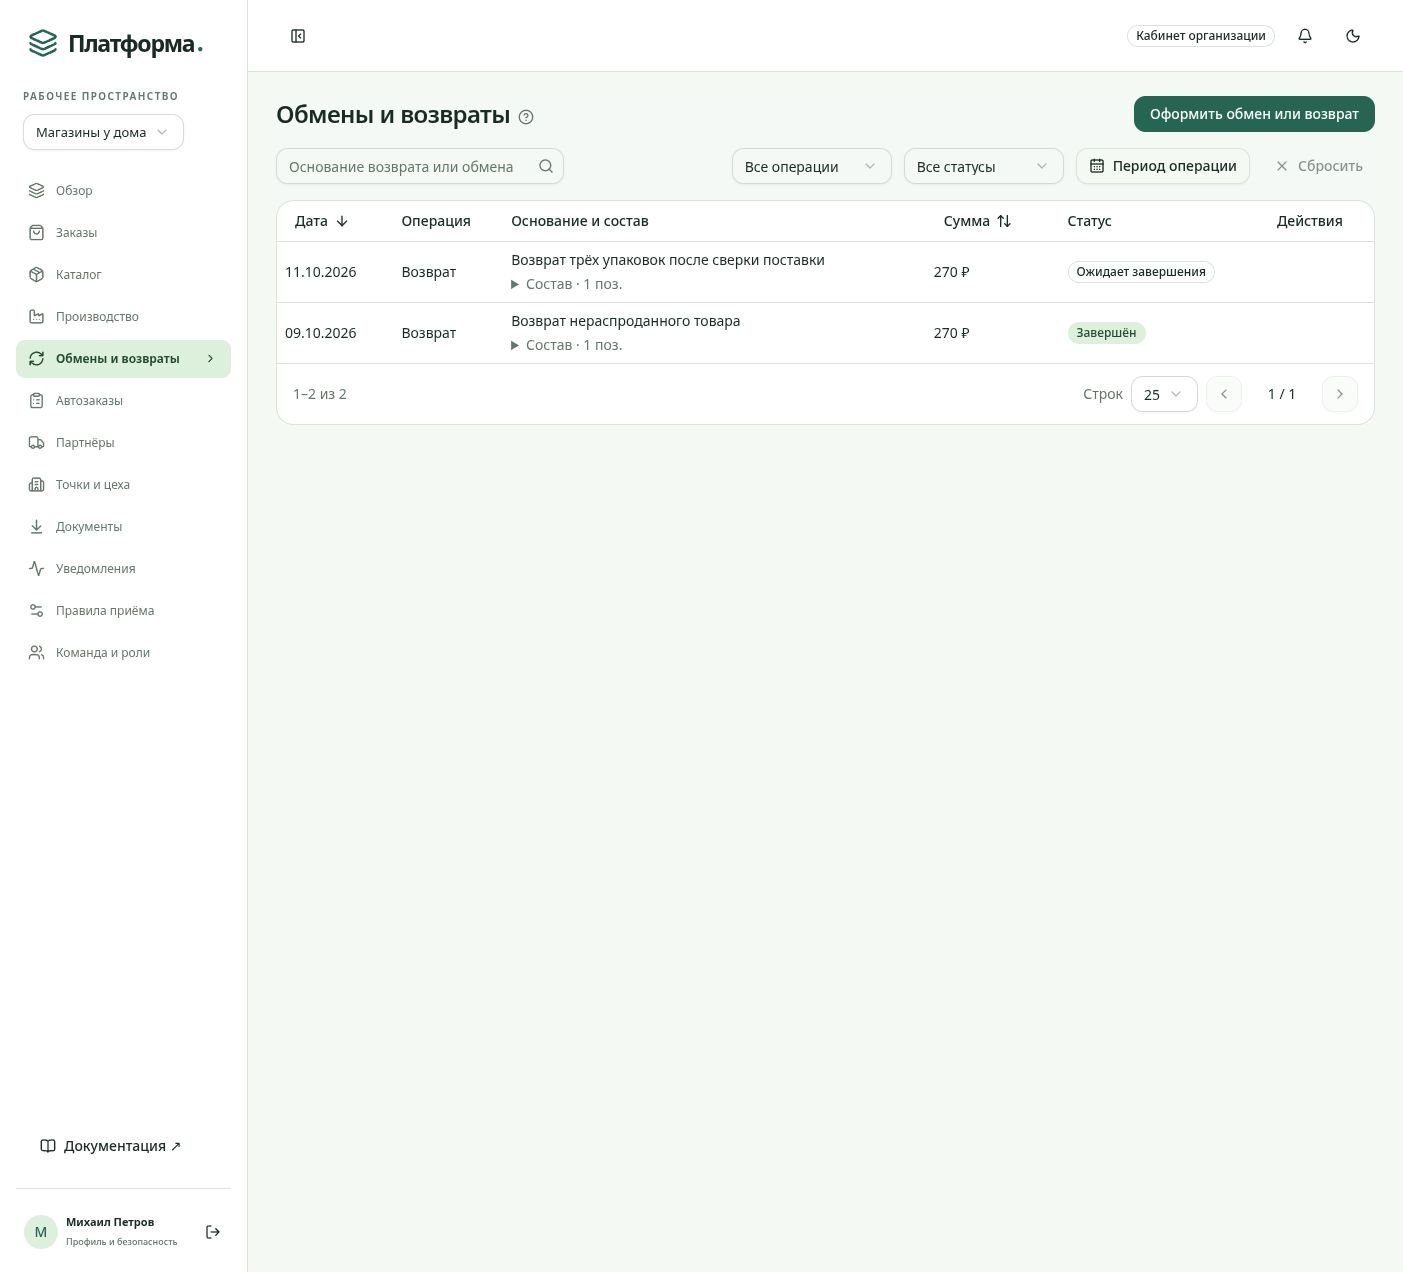Viewport: 1403px width, 1272px height.
Task: Toggle dark mode moon icon
Action: (x=1353, y=36)
